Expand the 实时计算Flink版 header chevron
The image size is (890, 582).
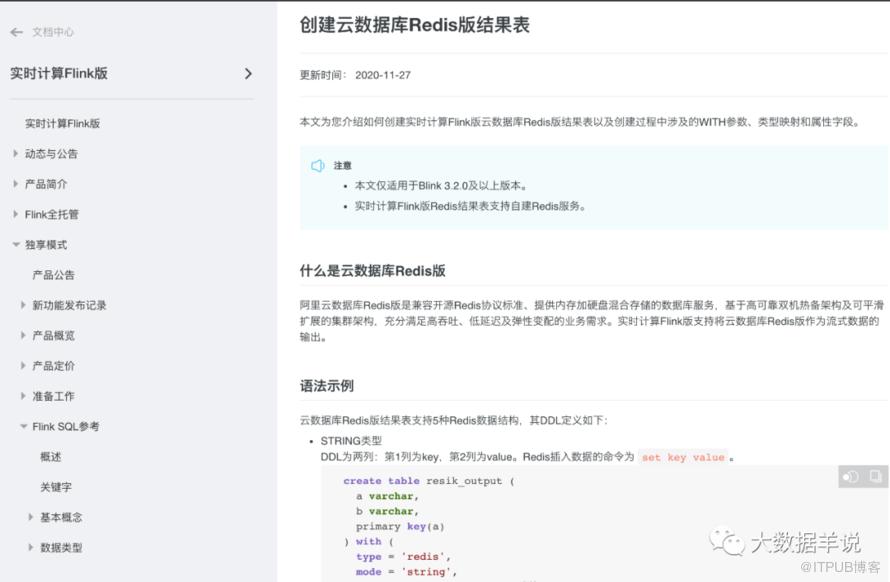[x=248, y=73]
